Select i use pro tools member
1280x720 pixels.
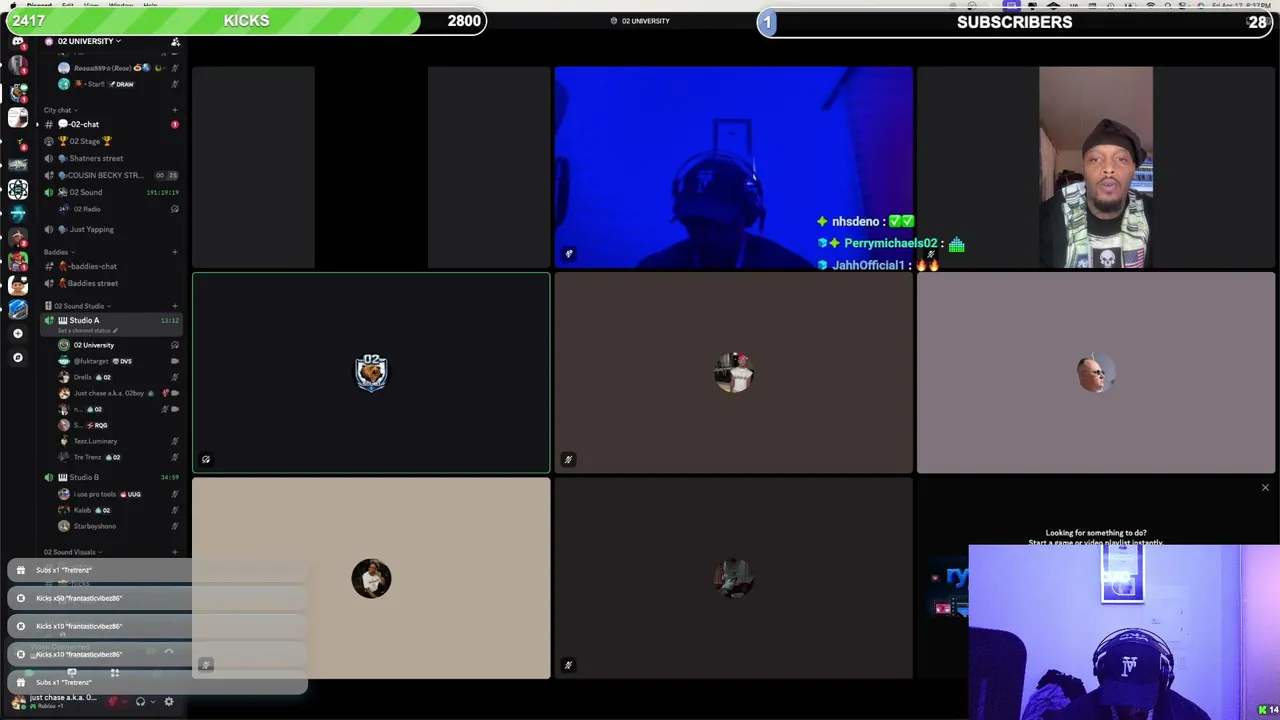pos(118,494)
